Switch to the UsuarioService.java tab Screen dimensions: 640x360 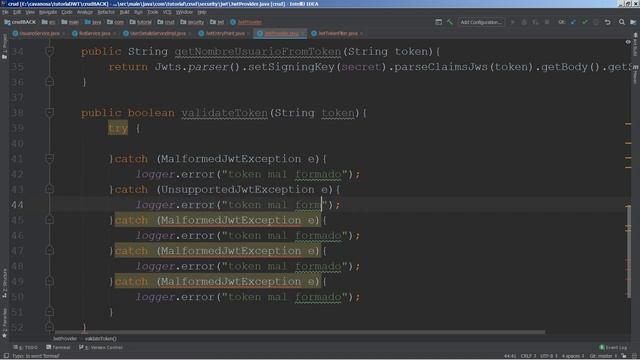coord(39,33)
